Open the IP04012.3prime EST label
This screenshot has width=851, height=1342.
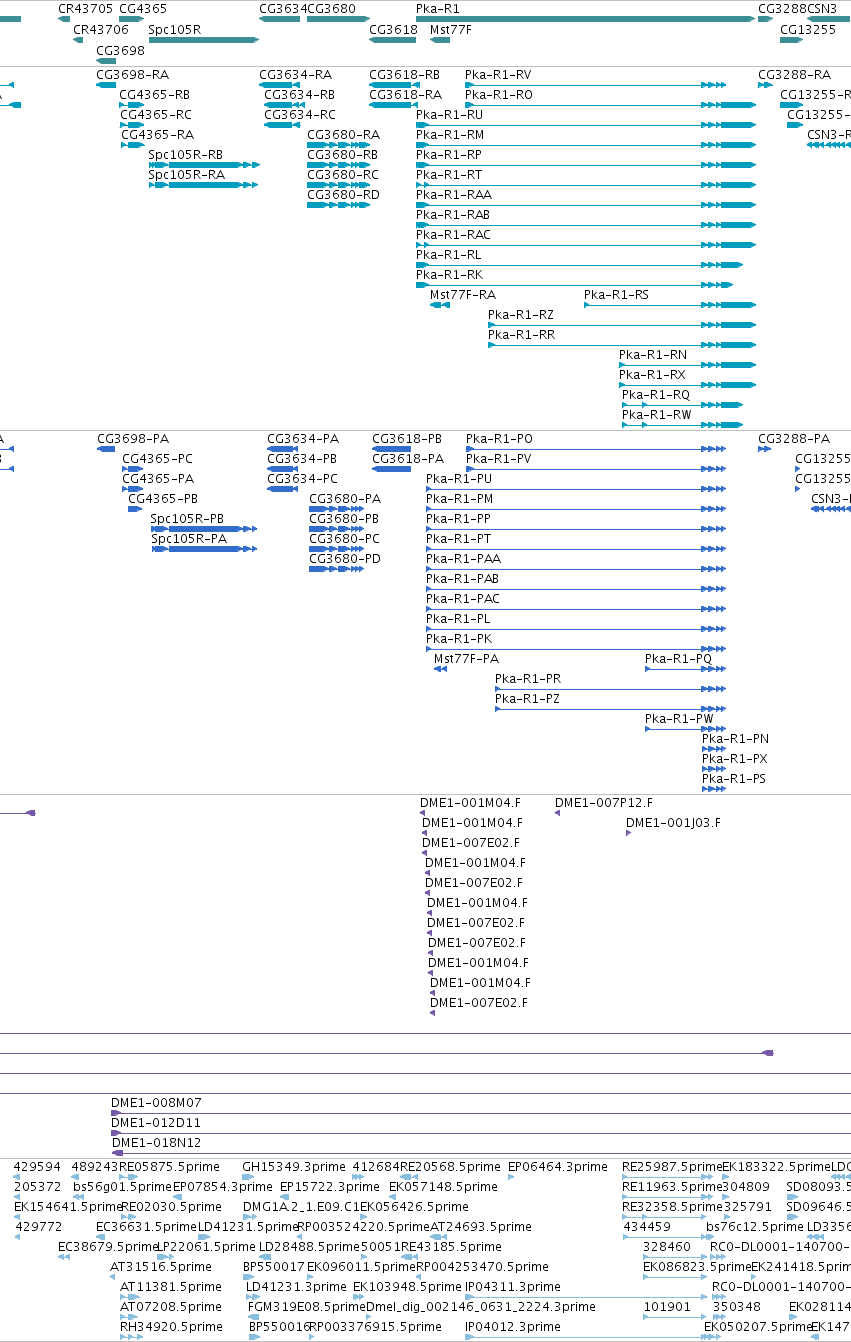513,1326
